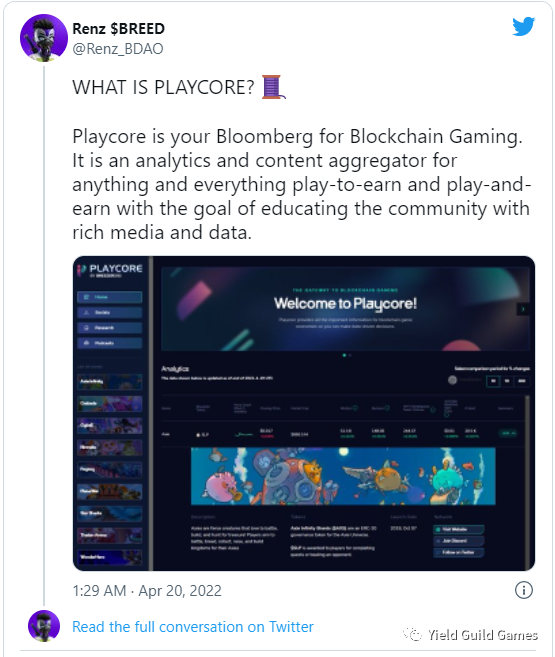
Task: Click the Twitter bird logo
Action: (x=523, y=27)
